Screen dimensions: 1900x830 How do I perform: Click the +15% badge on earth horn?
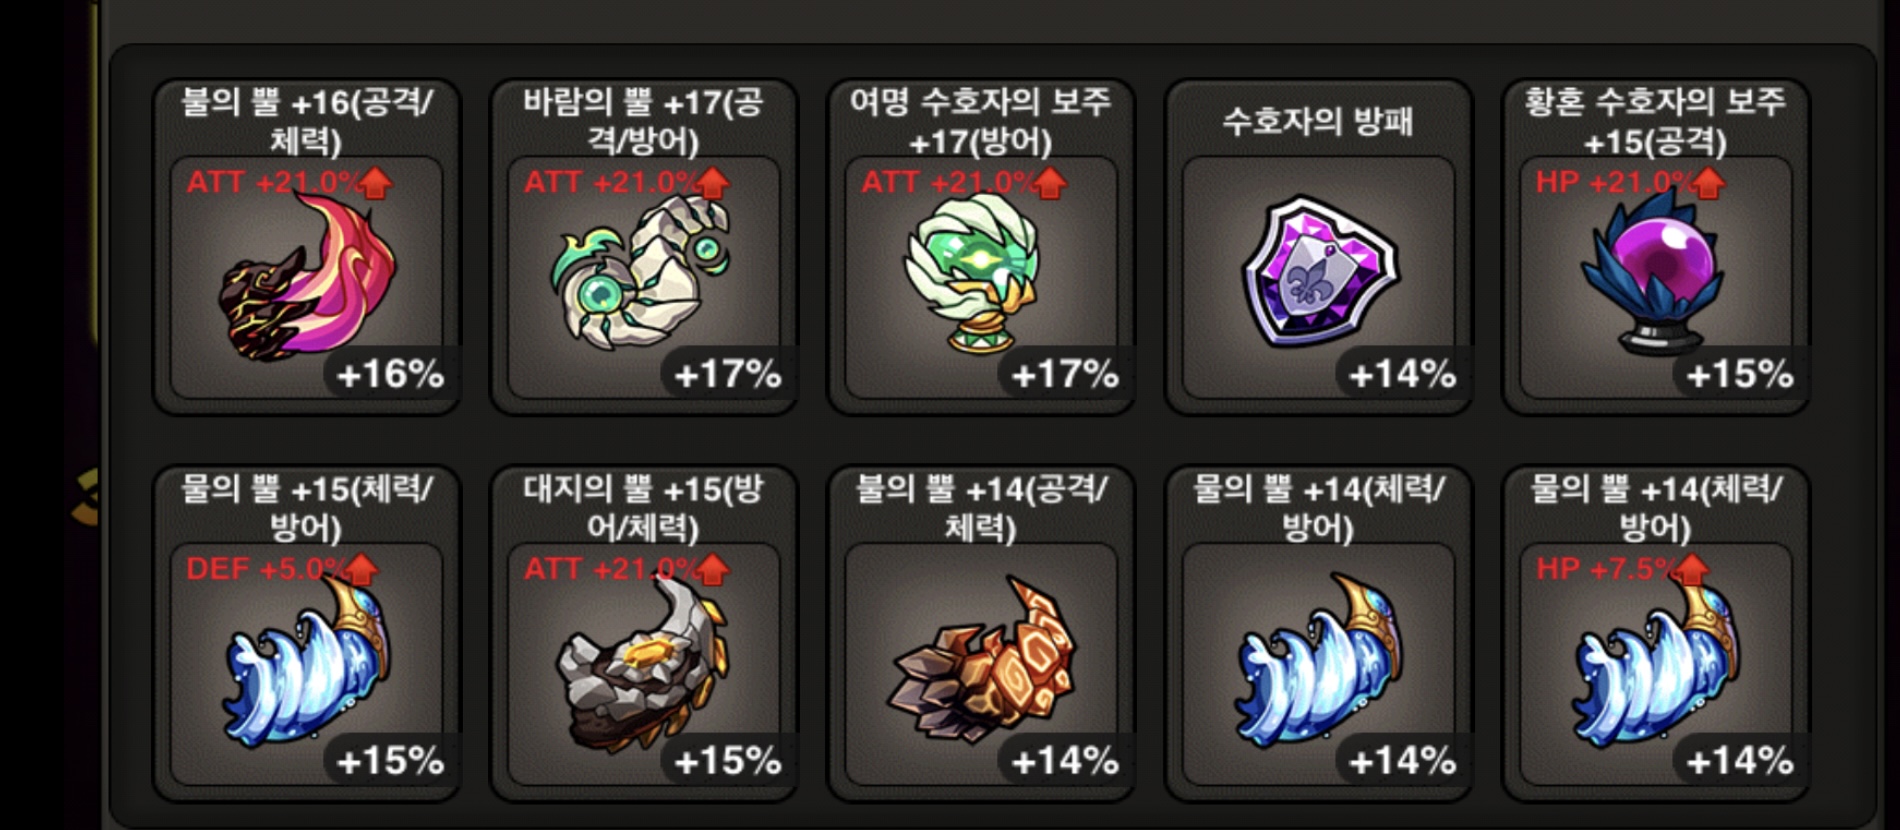click(727, 761)
